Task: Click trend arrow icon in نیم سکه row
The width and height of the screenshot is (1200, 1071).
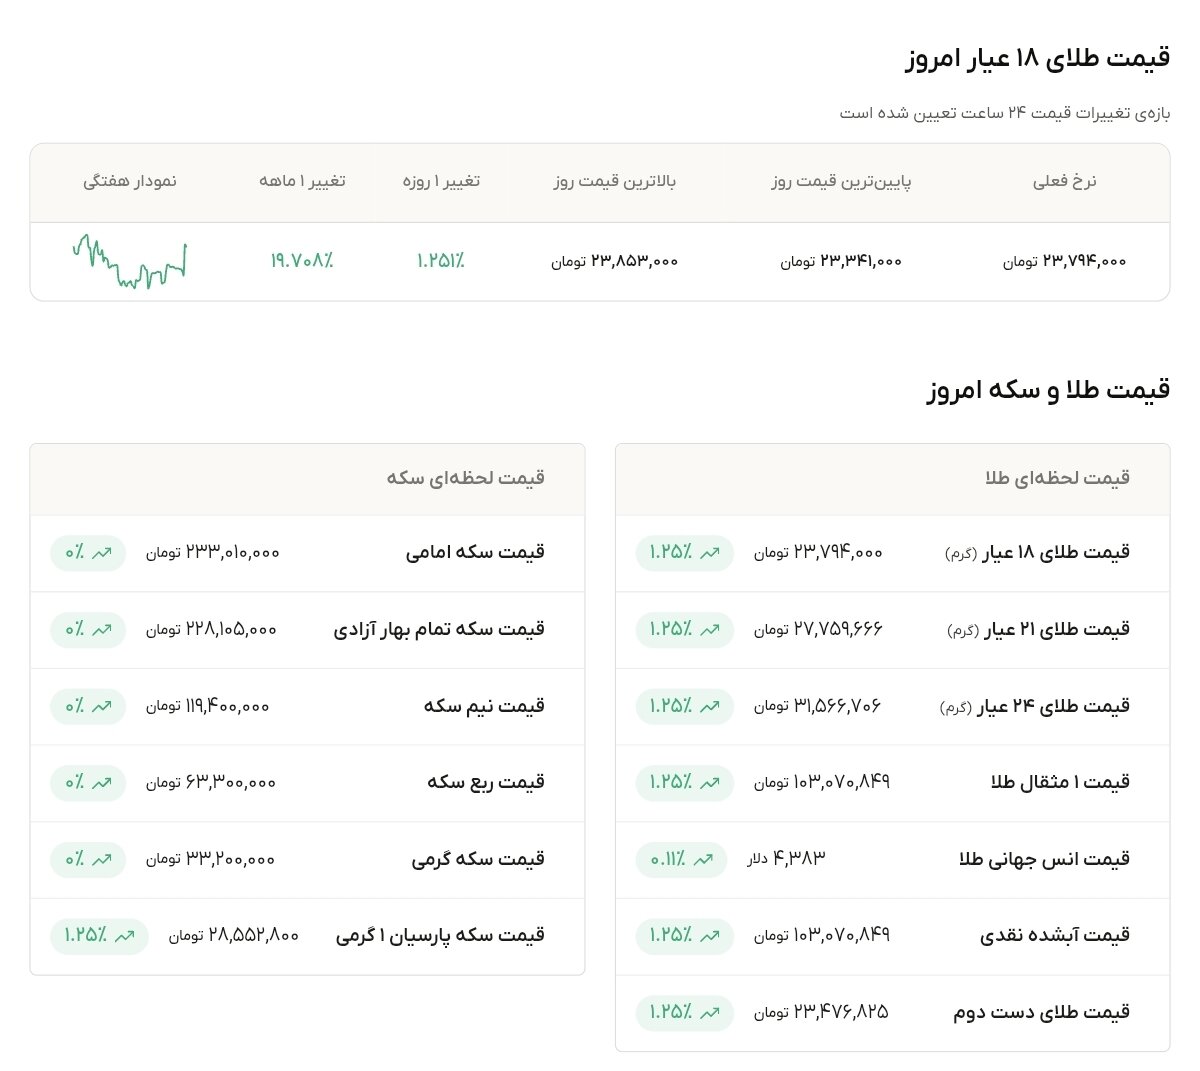Action: pos(102,706)
